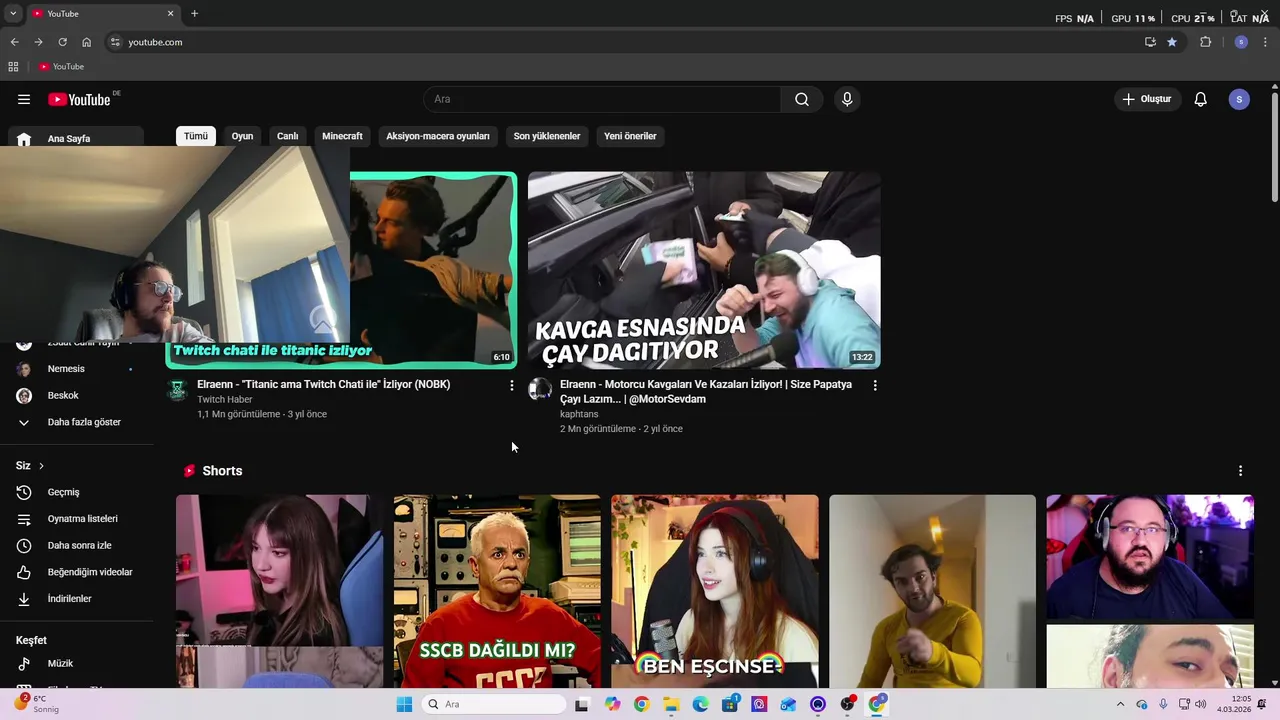Select the Canlı filter chip
1280x720 pixels.
288,136
